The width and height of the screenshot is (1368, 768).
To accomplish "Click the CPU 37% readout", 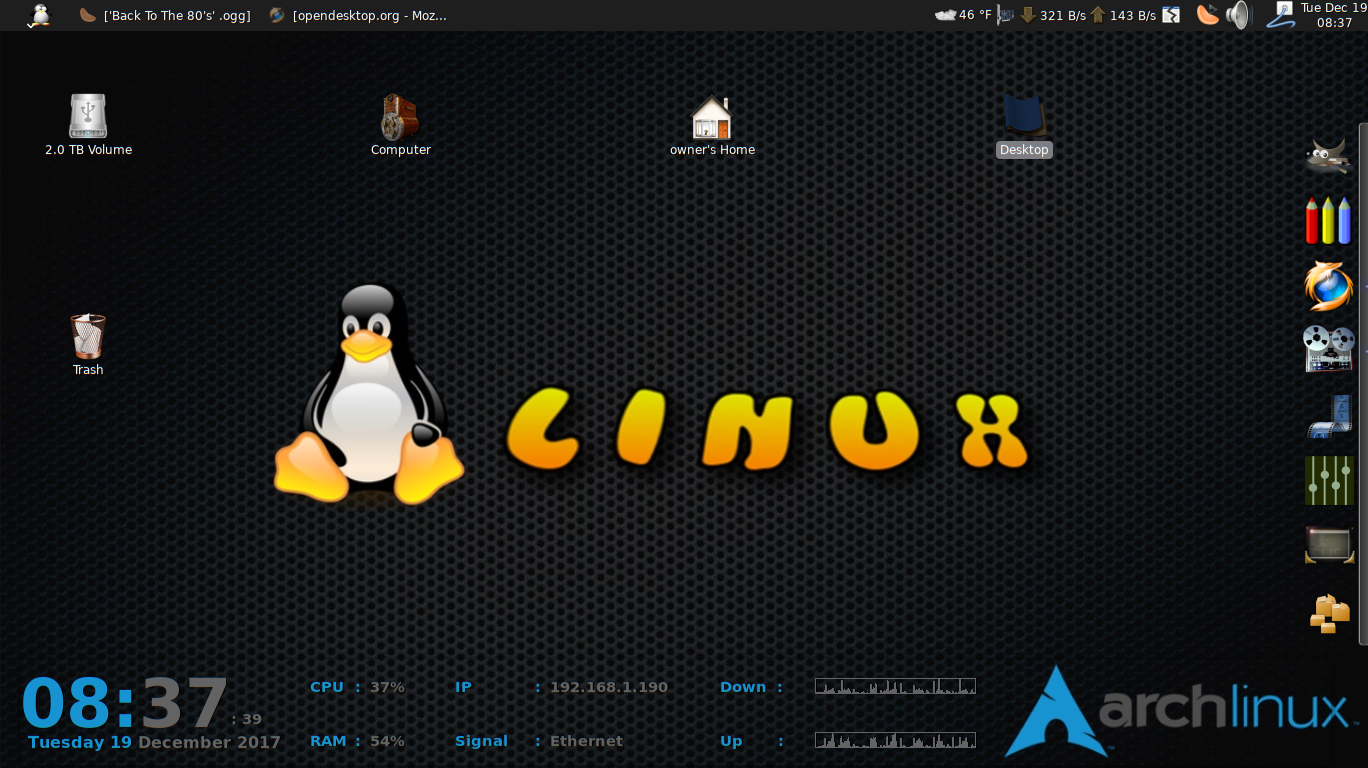I will pyautogui.click(x=358, y=687).
